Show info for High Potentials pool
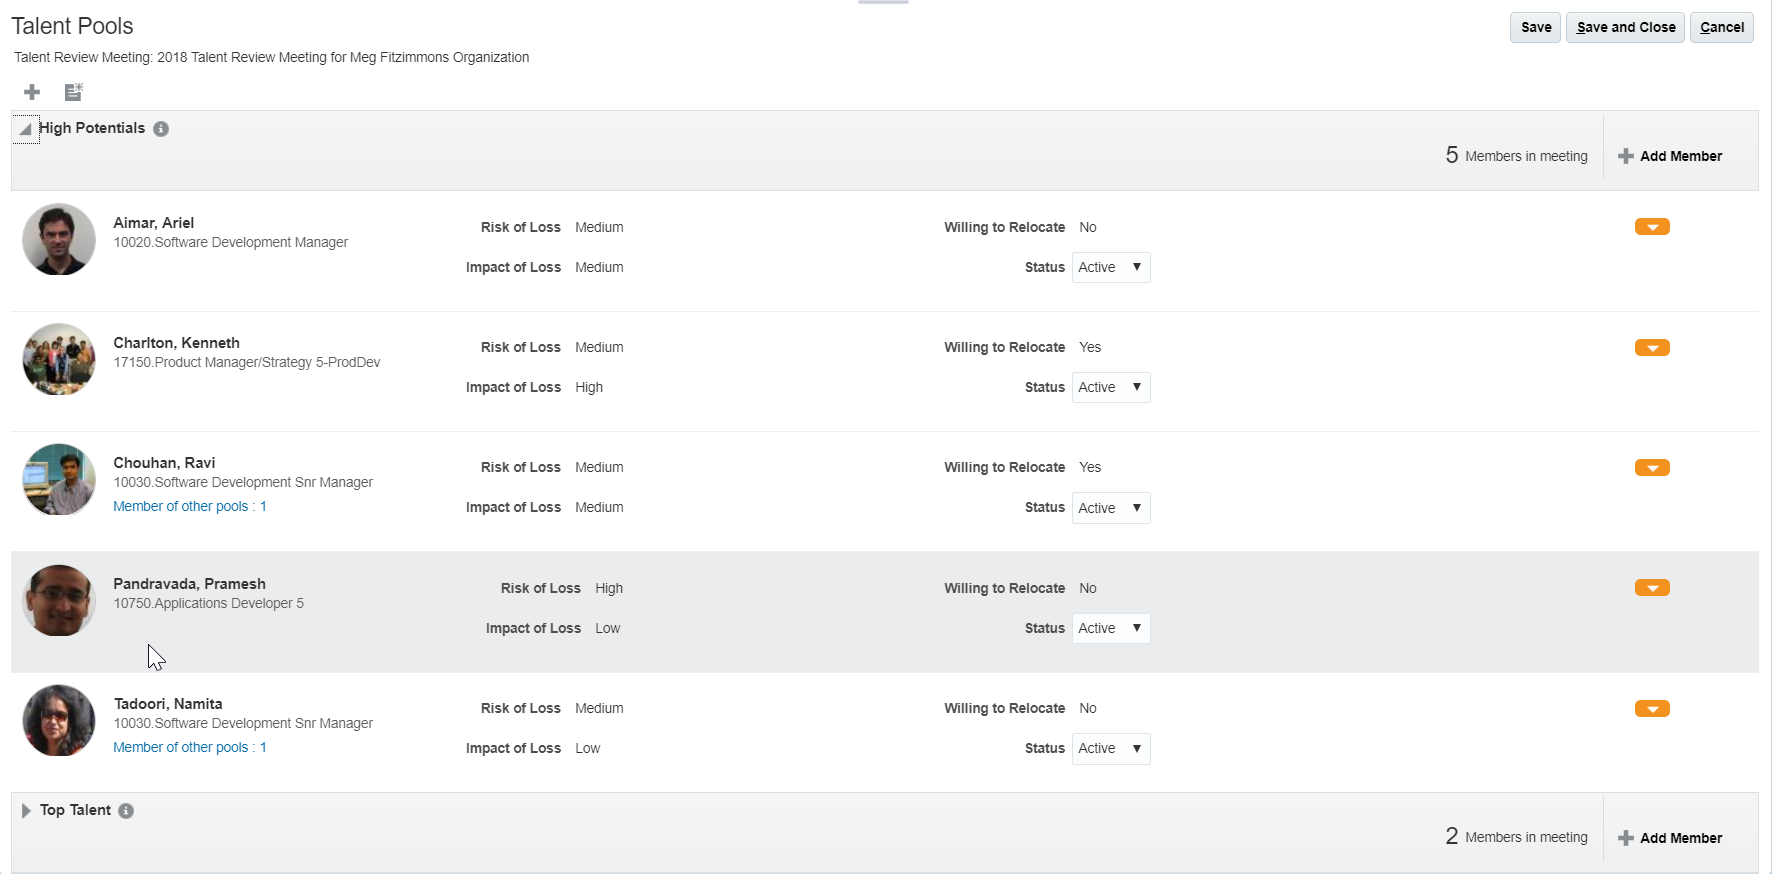 (x=161, y=129)
